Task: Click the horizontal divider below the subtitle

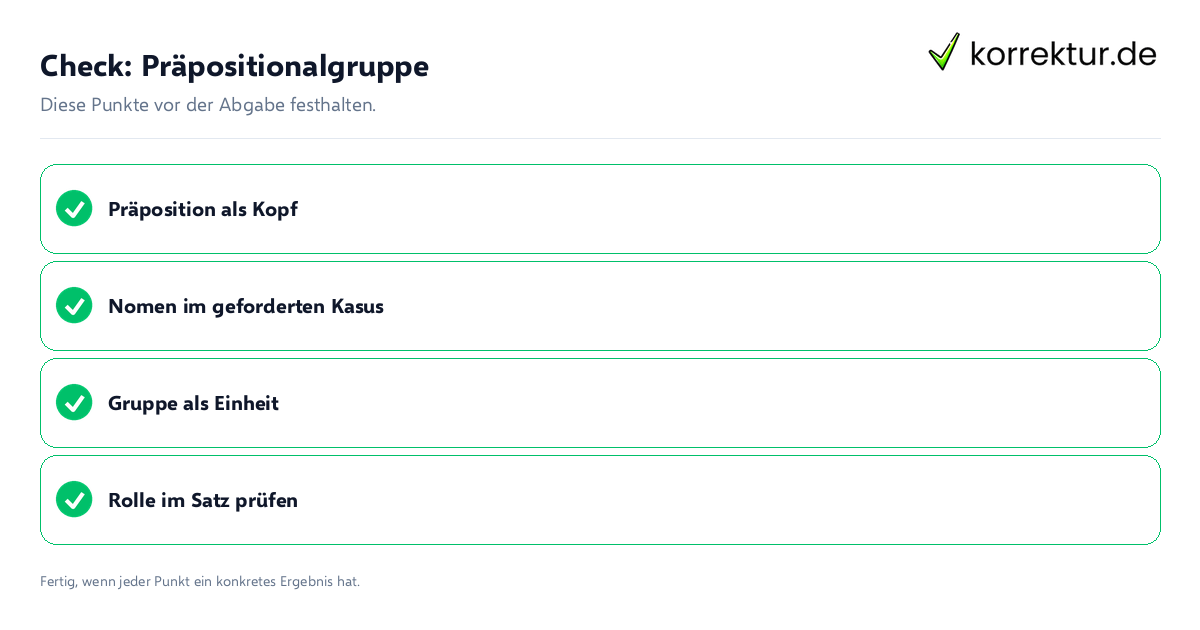Action: 600,138
